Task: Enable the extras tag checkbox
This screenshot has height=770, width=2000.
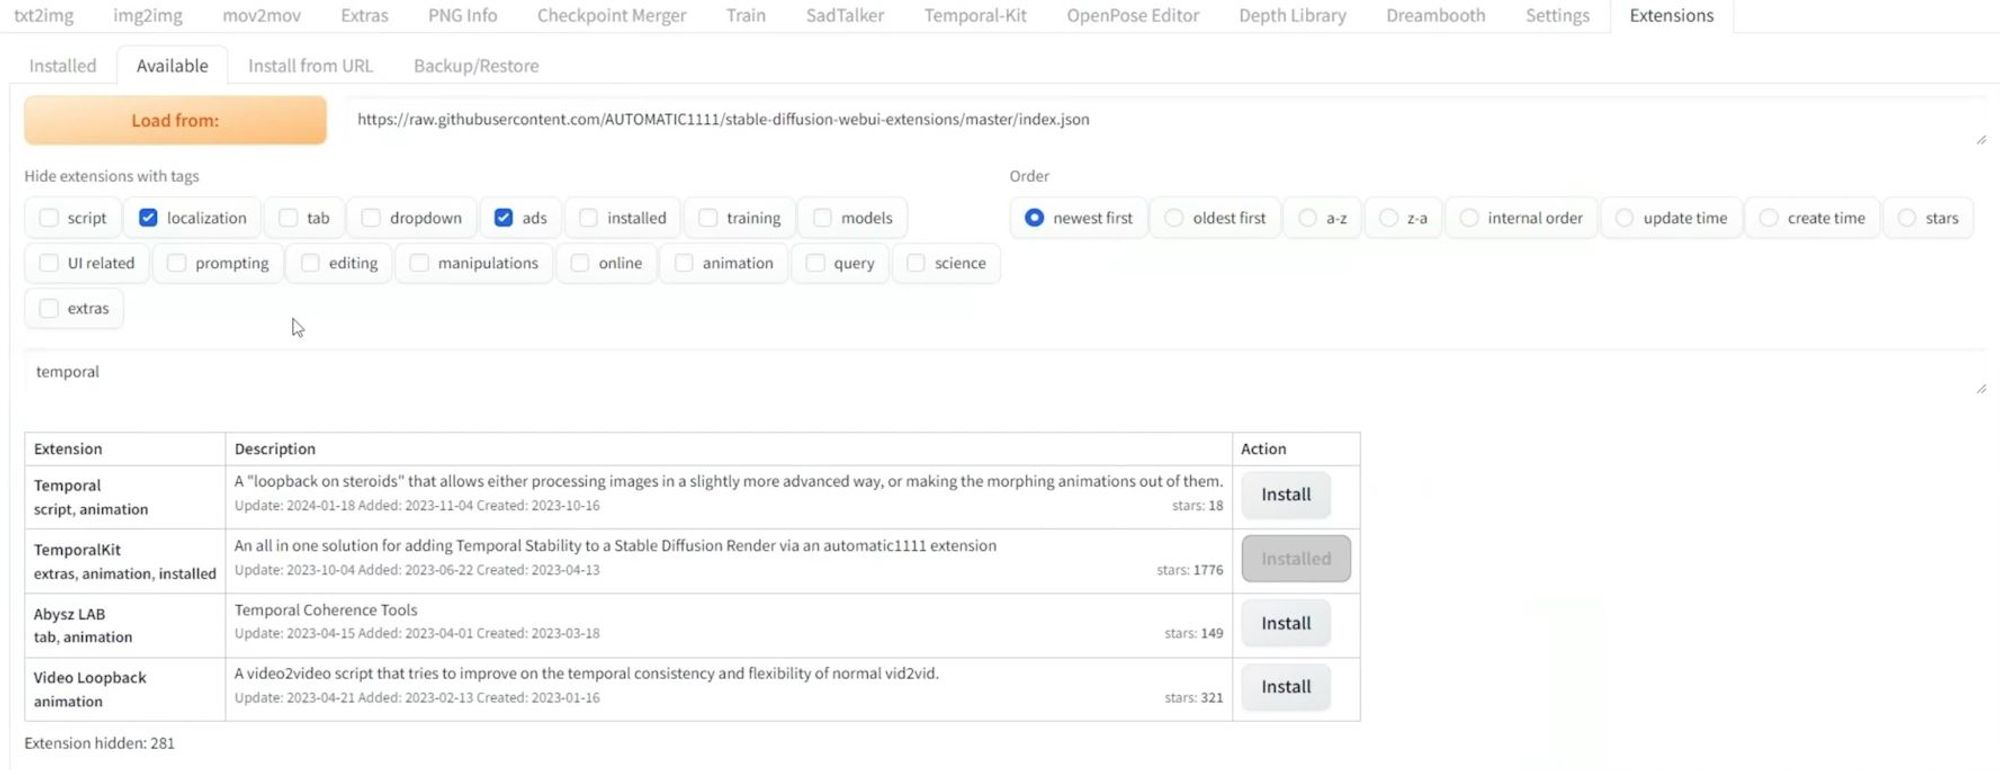Action: (x=49, y=308)
